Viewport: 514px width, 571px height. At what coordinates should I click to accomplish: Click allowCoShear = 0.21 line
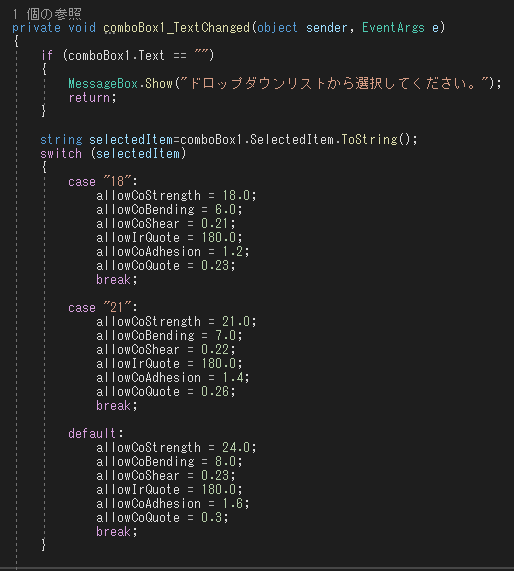[166, 224]
